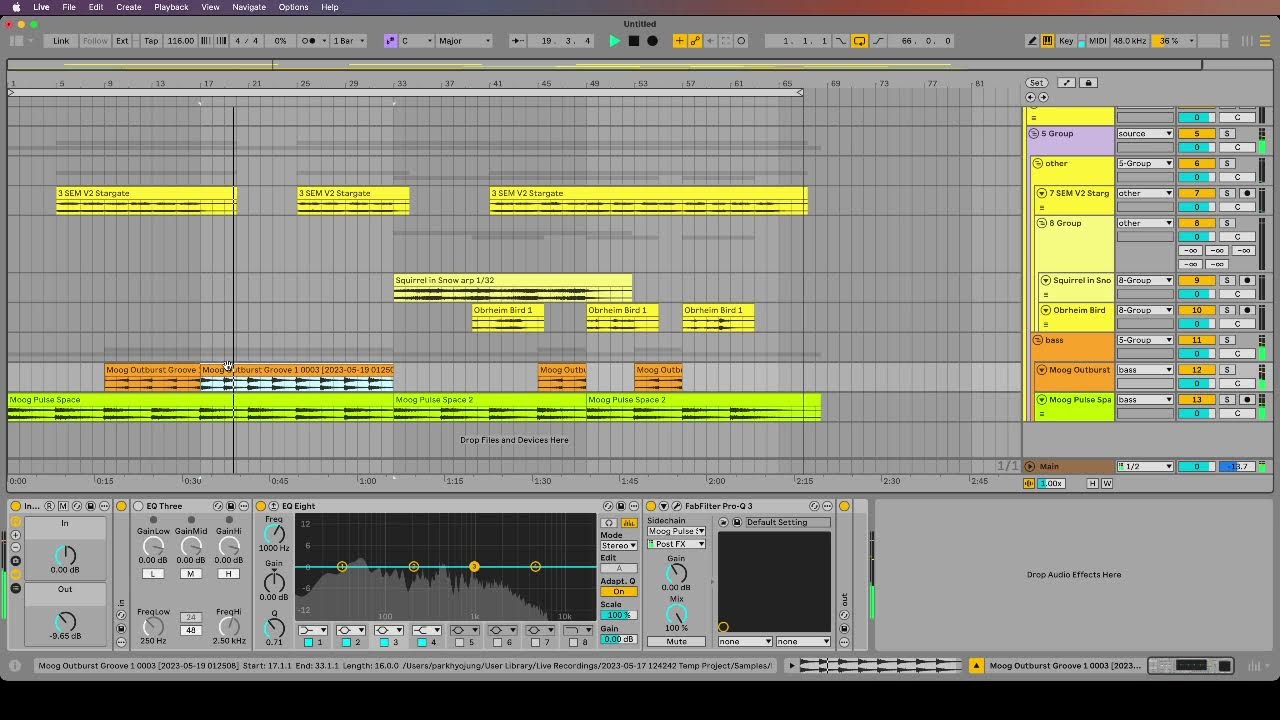Click the EQ Three device activator
The height and width of the screenshot is (720, 1280).
click(x=138, y=506)
